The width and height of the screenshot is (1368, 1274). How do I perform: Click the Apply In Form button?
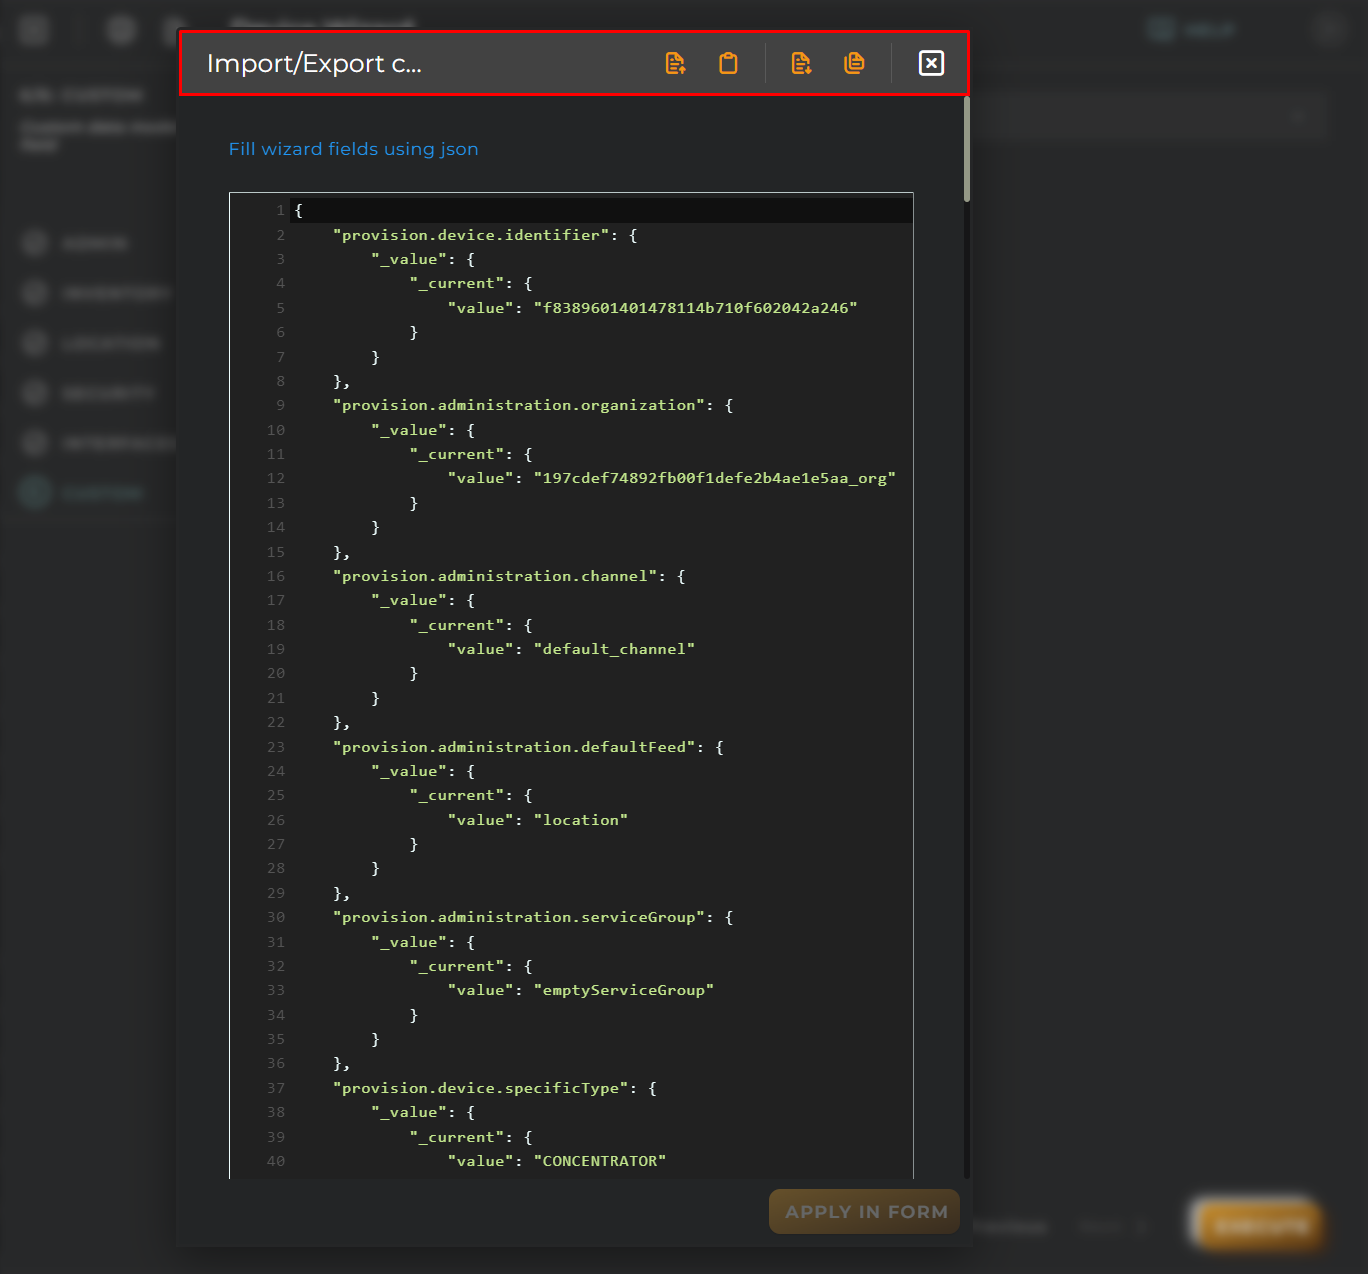pyautogui.click(x=865, y=1211)
